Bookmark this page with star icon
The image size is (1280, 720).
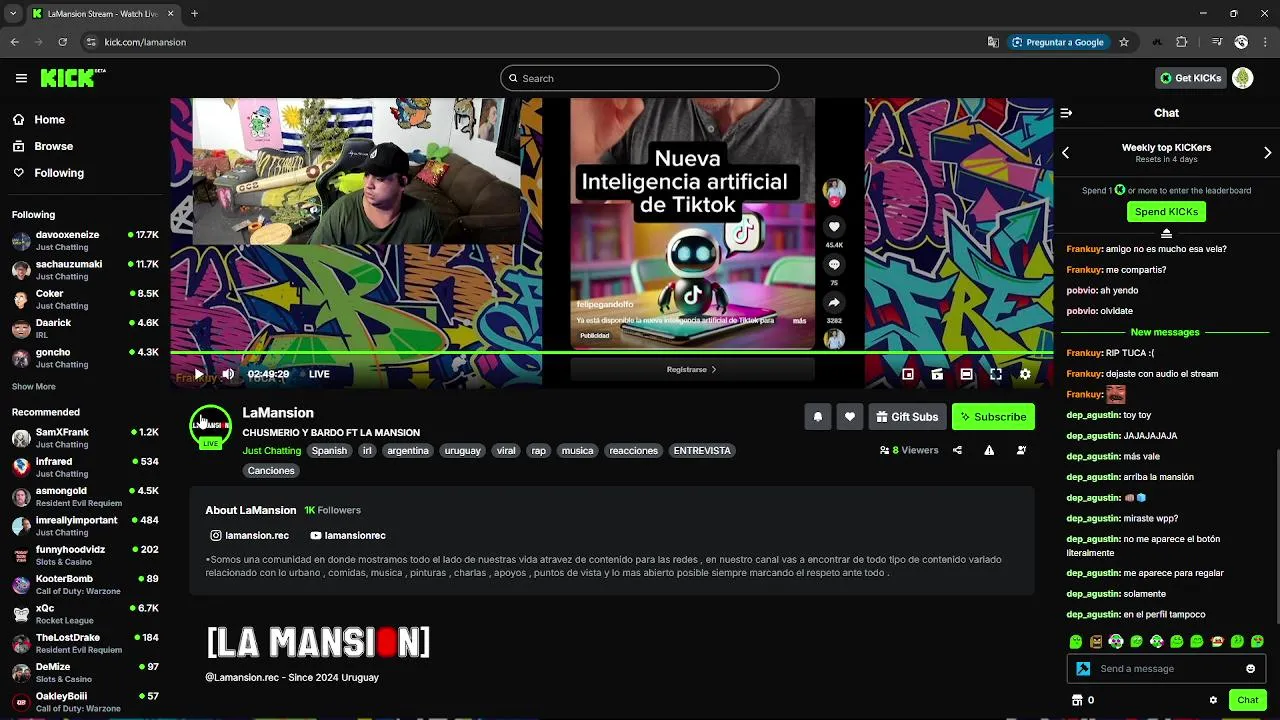[1124, 42]
